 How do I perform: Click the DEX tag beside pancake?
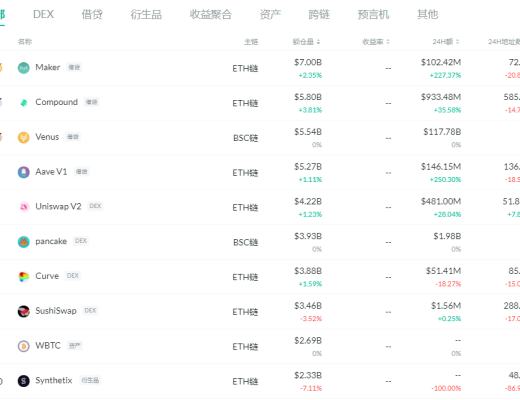81,241
